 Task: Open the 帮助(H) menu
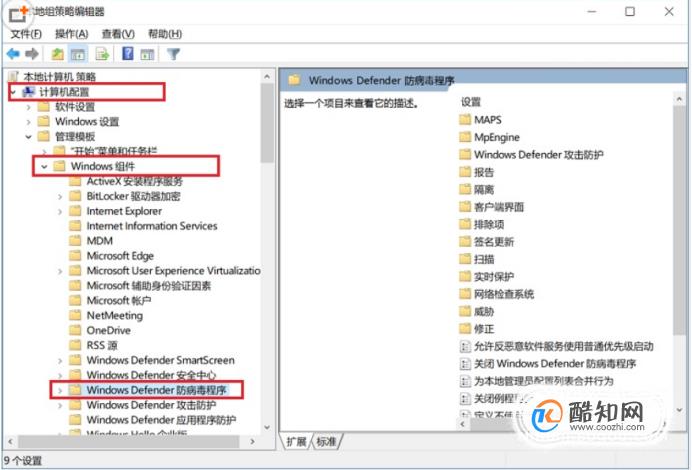[165, 34]
